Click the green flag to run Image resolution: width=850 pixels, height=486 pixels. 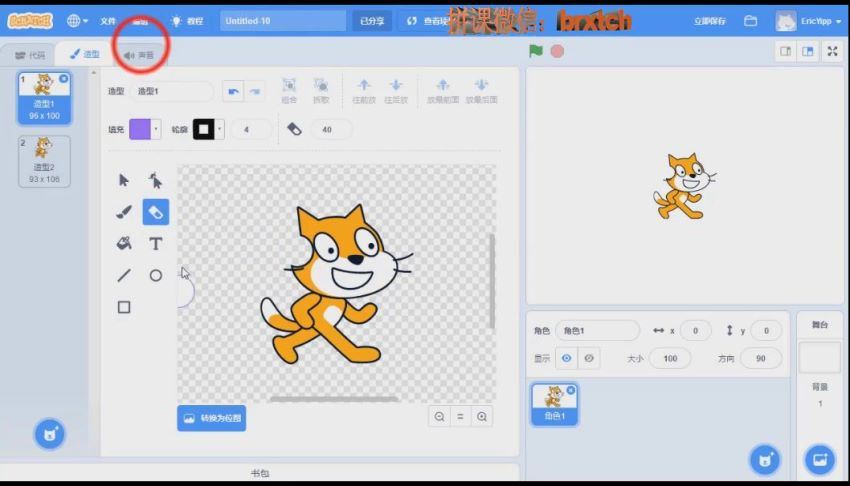coord(536,51)
